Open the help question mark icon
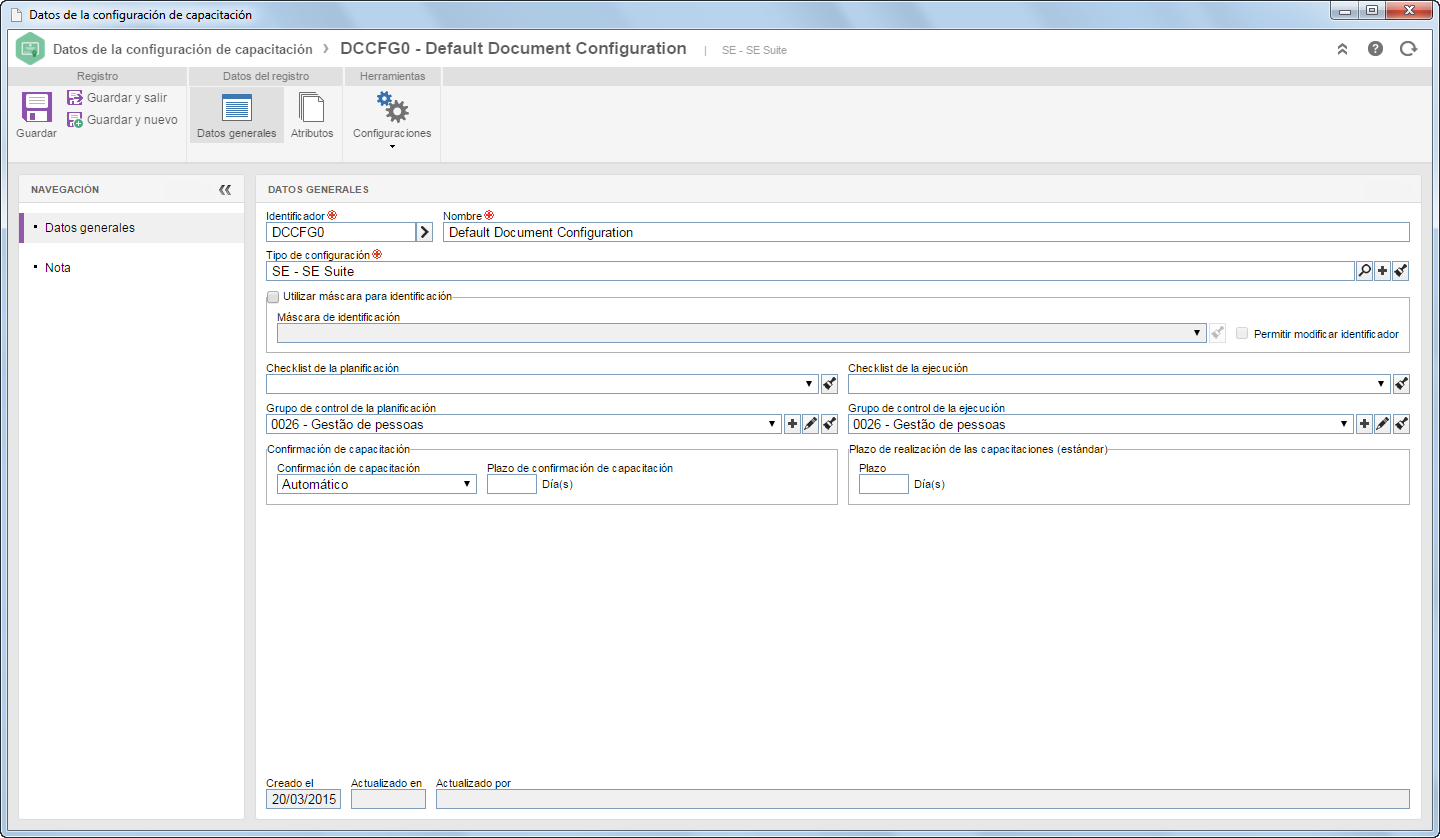The image size is (1440, 838). click(x=1376, y=48)
